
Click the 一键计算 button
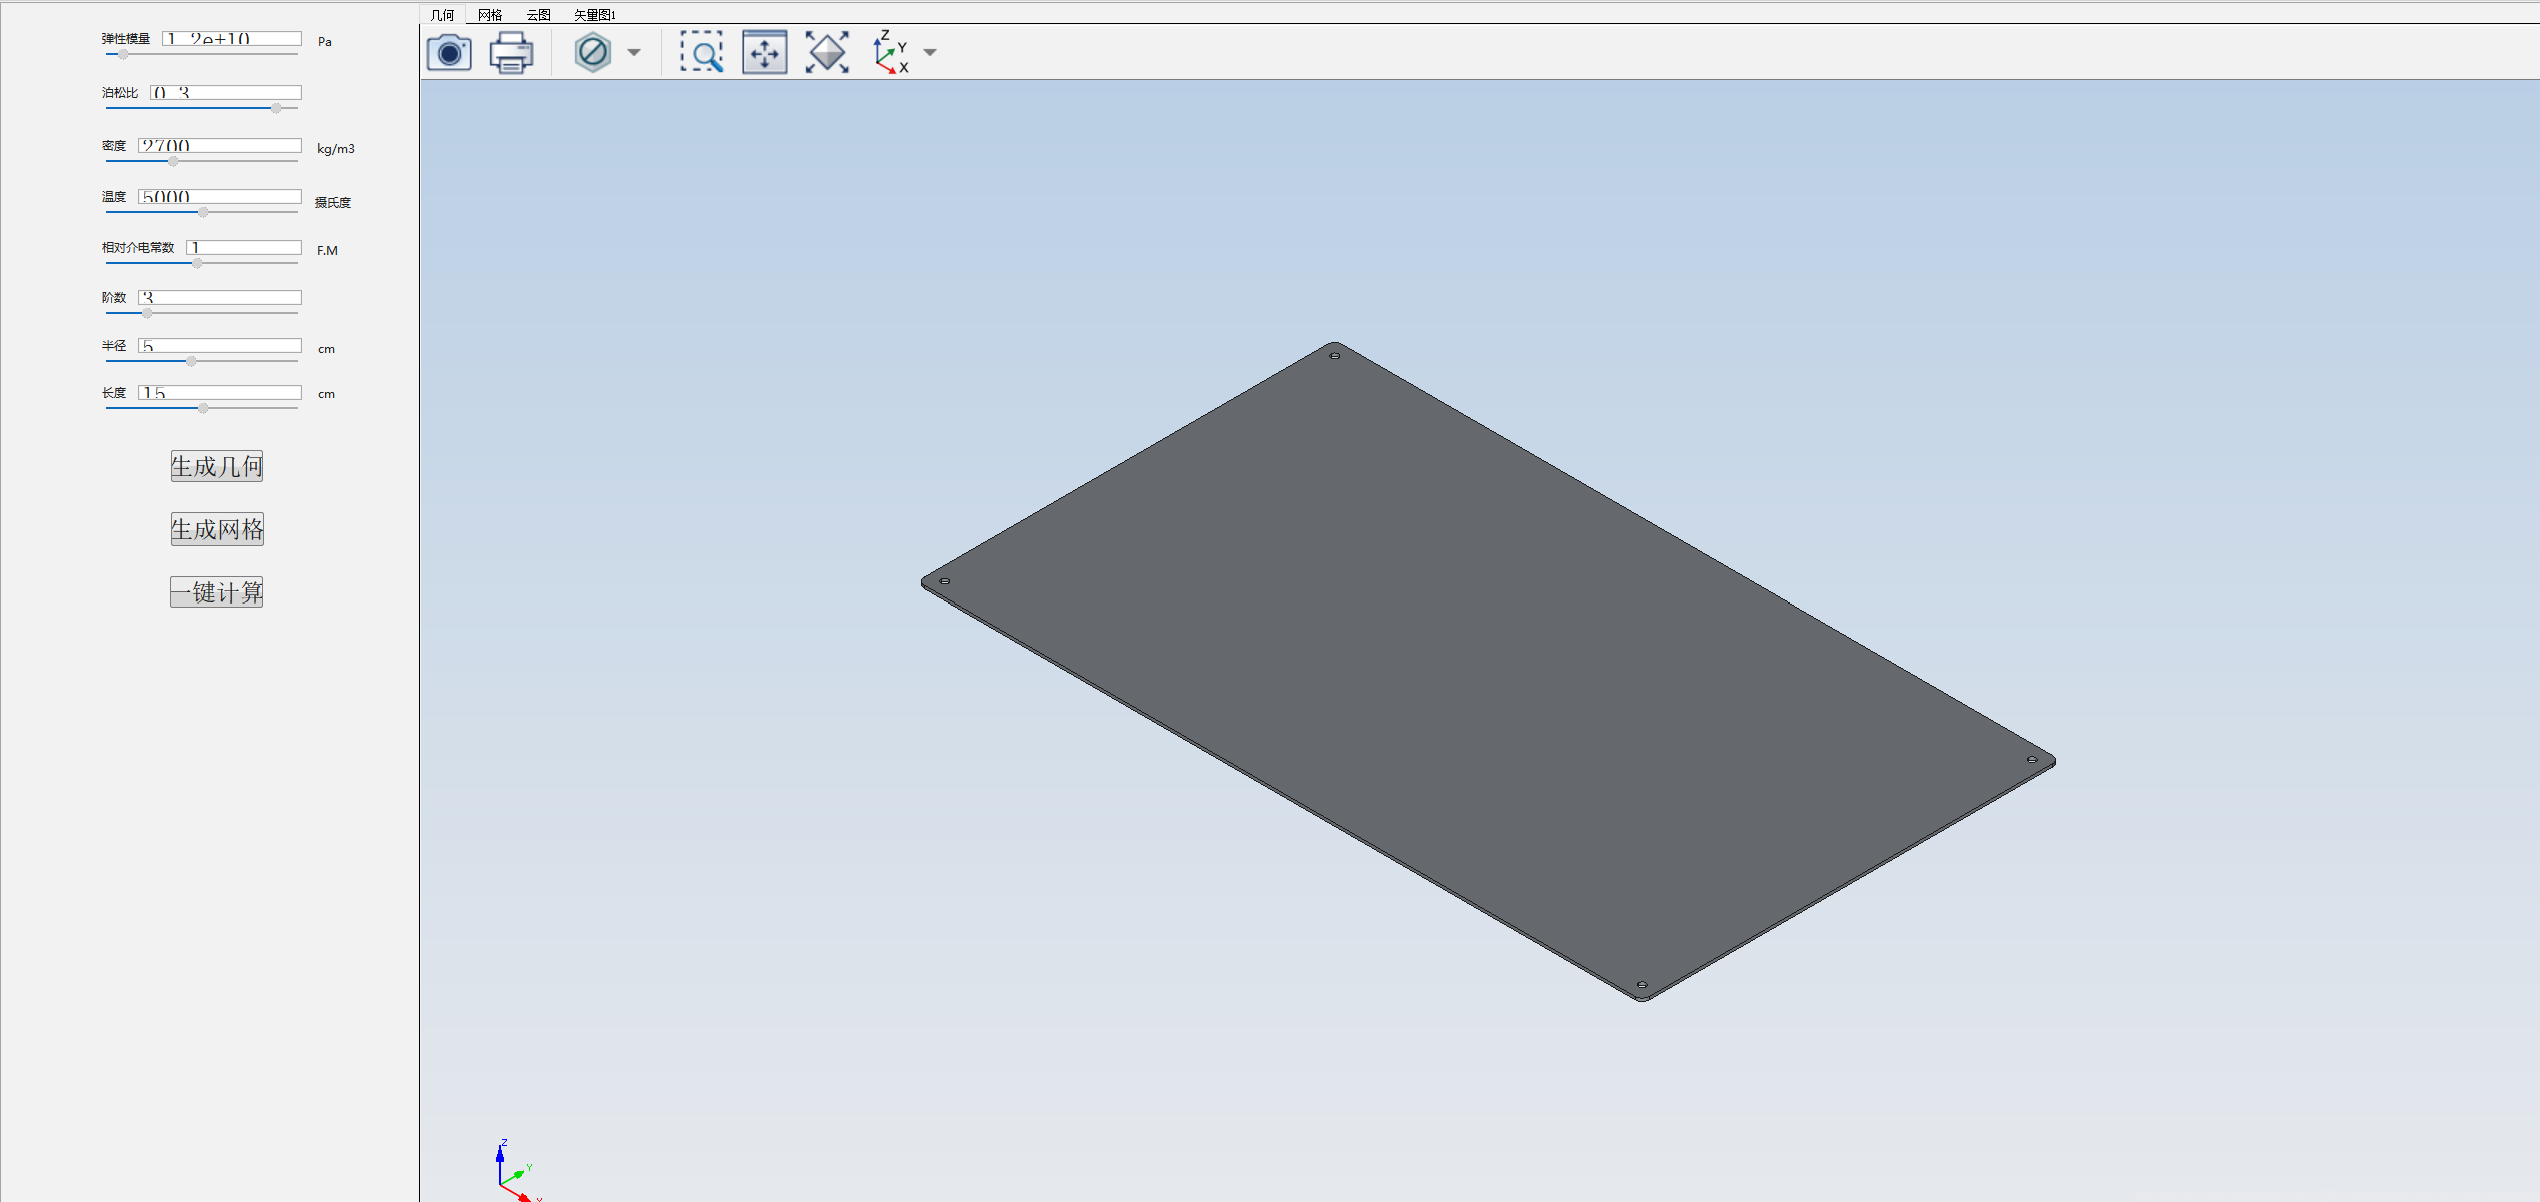point(217,592)
